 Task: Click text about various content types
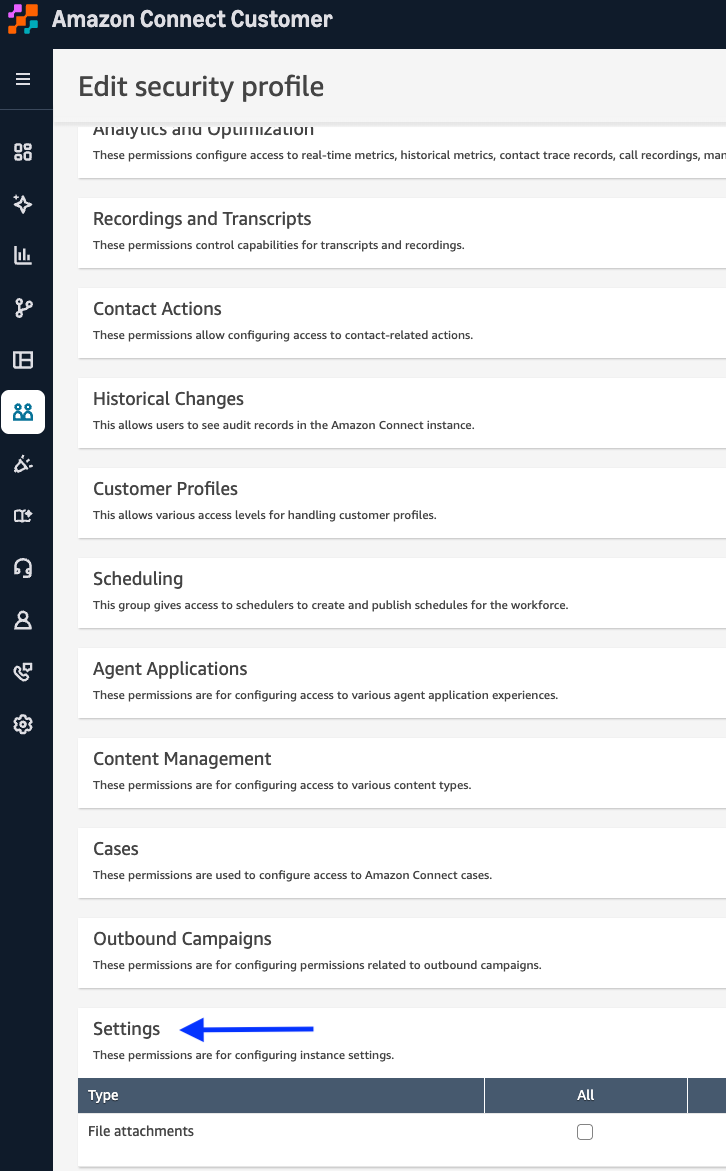282,785
